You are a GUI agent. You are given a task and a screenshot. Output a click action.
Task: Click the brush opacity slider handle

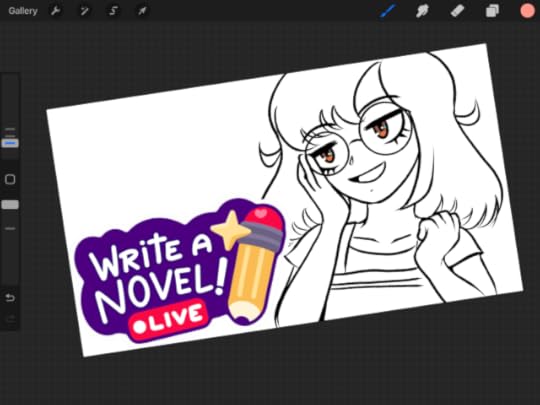[x=10, y=205]
